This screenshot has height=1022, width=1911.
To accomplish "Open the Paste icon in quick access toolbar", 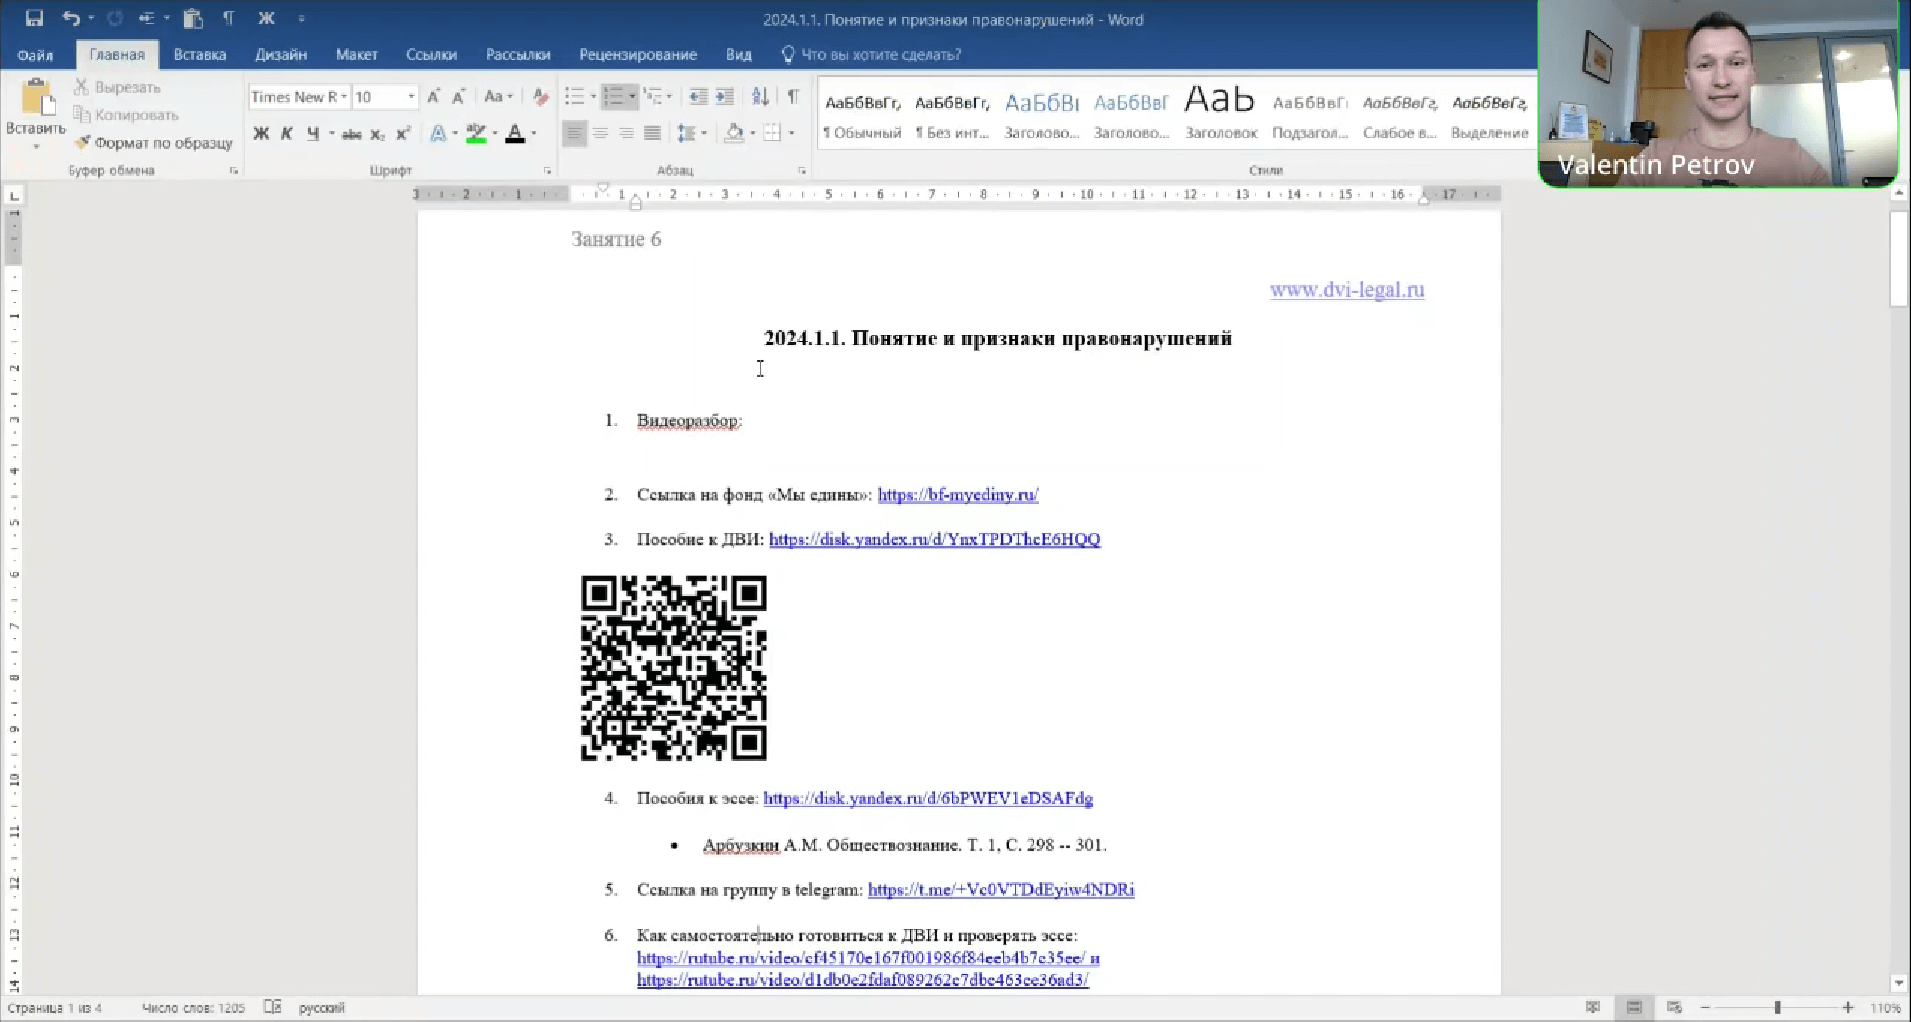I will (x=193, y=18).
